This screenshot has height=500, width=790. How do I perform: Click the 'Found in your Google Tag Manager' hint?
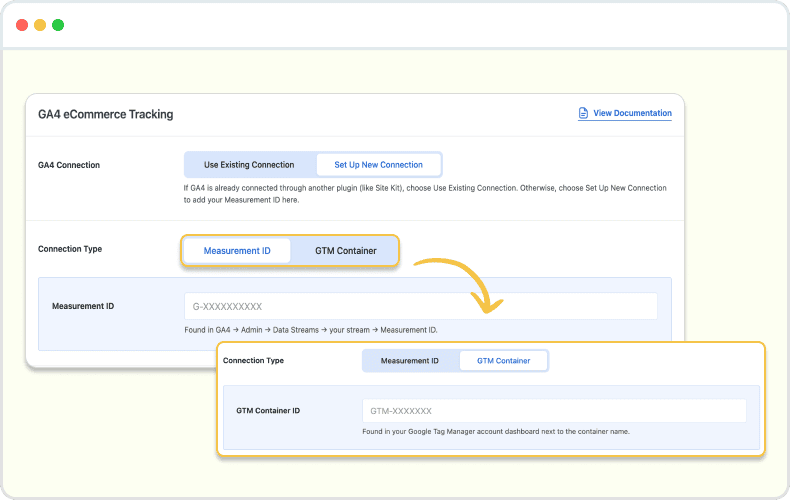496,431
